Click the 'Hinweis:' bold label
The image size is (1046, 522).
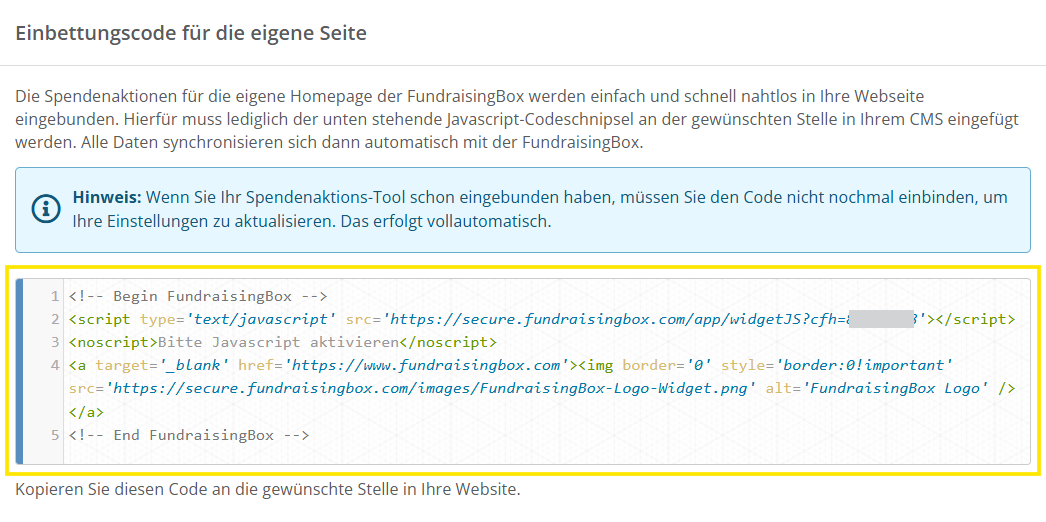107,198
